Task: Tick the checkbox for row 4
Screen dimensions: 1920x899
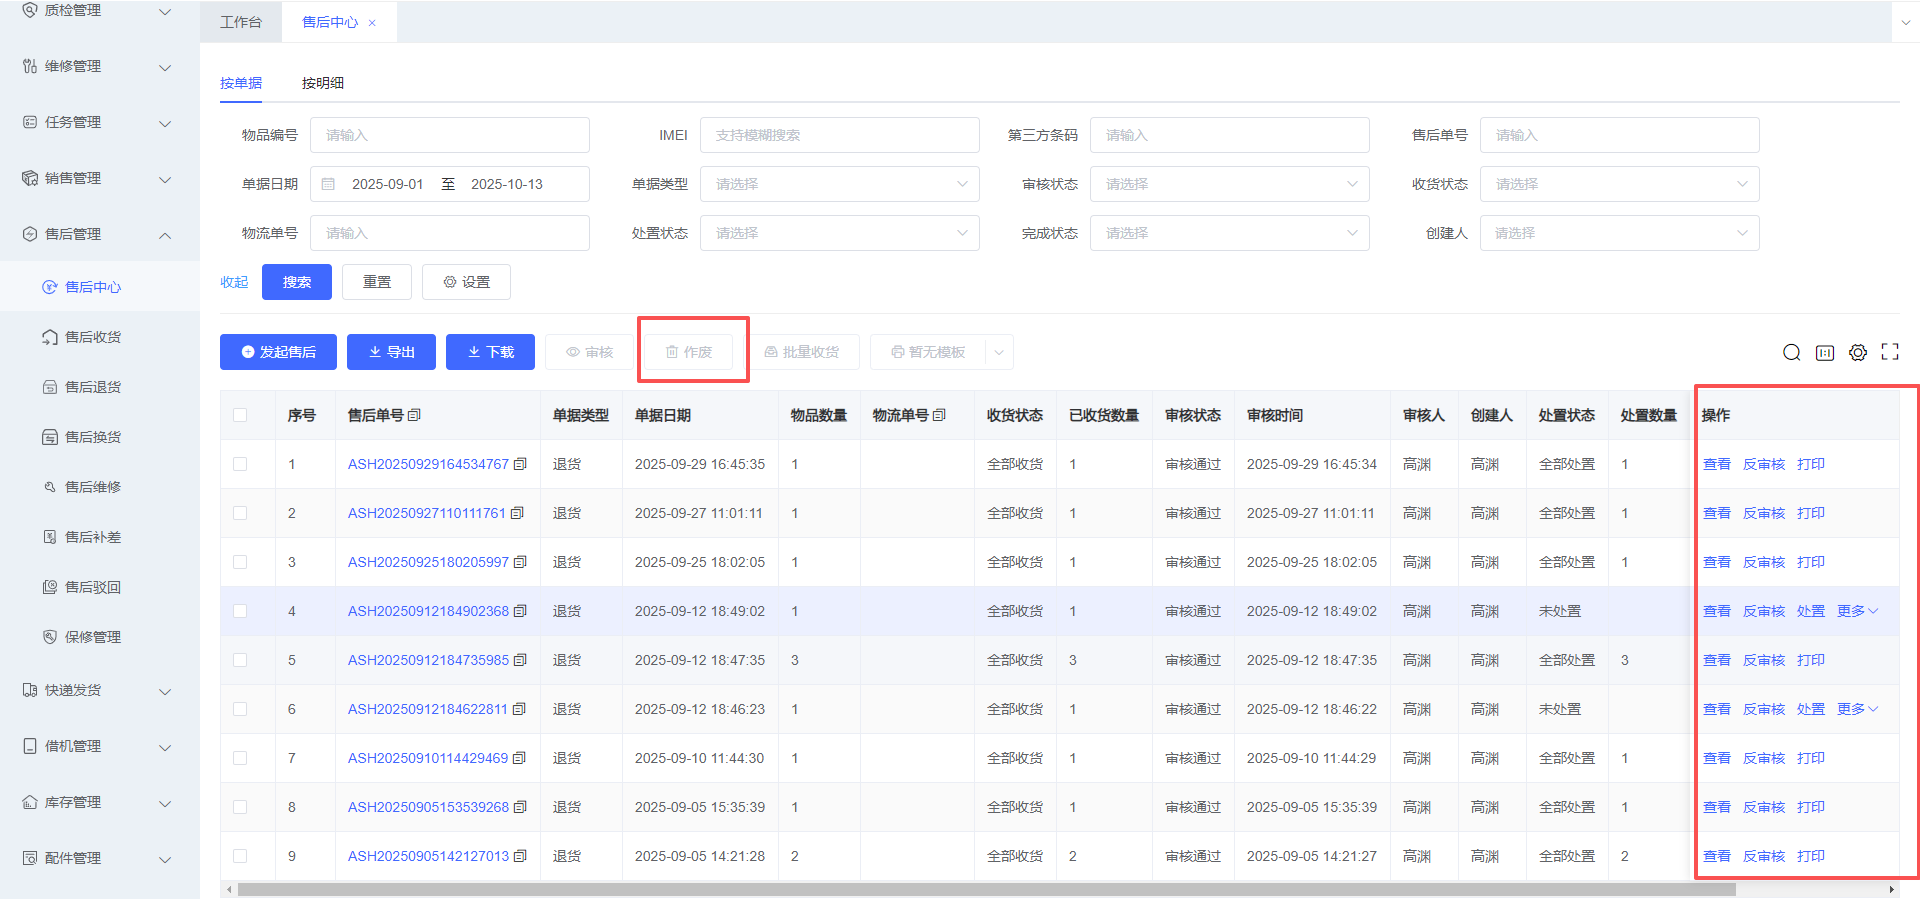Action: click(240, 611)
